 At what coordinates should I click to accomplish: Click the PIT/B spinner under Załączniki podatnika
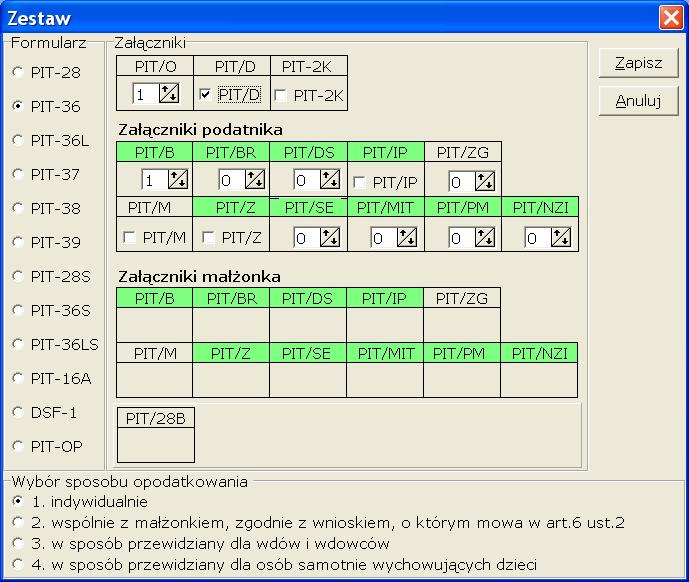(178, 180)
